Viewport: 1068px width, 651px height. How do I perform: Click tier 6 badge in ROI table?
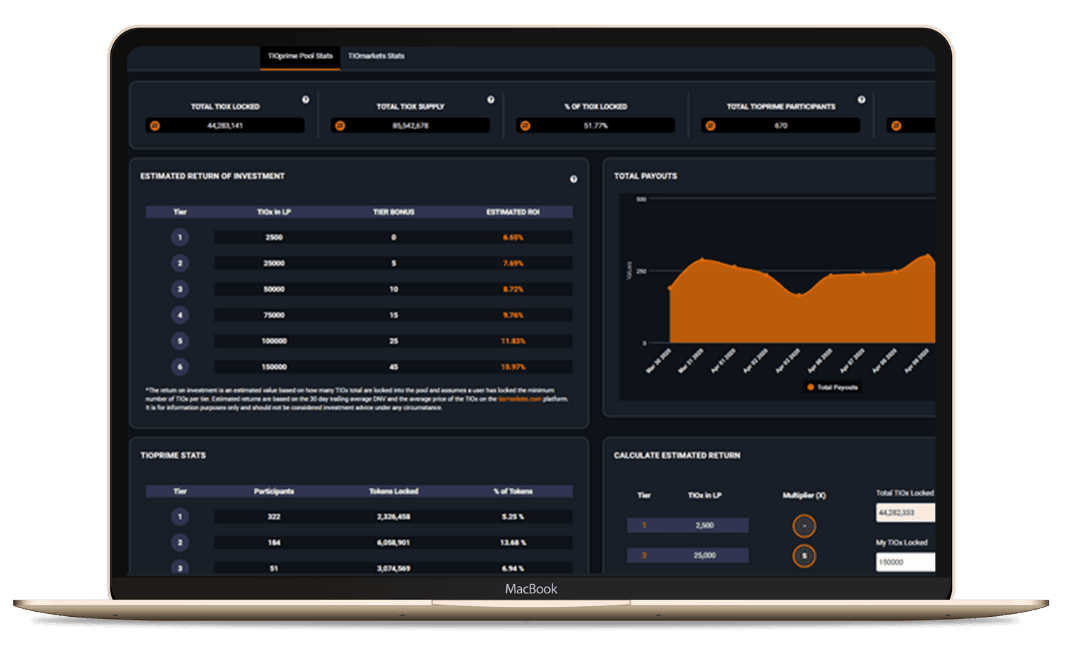[x=180, y=367]
